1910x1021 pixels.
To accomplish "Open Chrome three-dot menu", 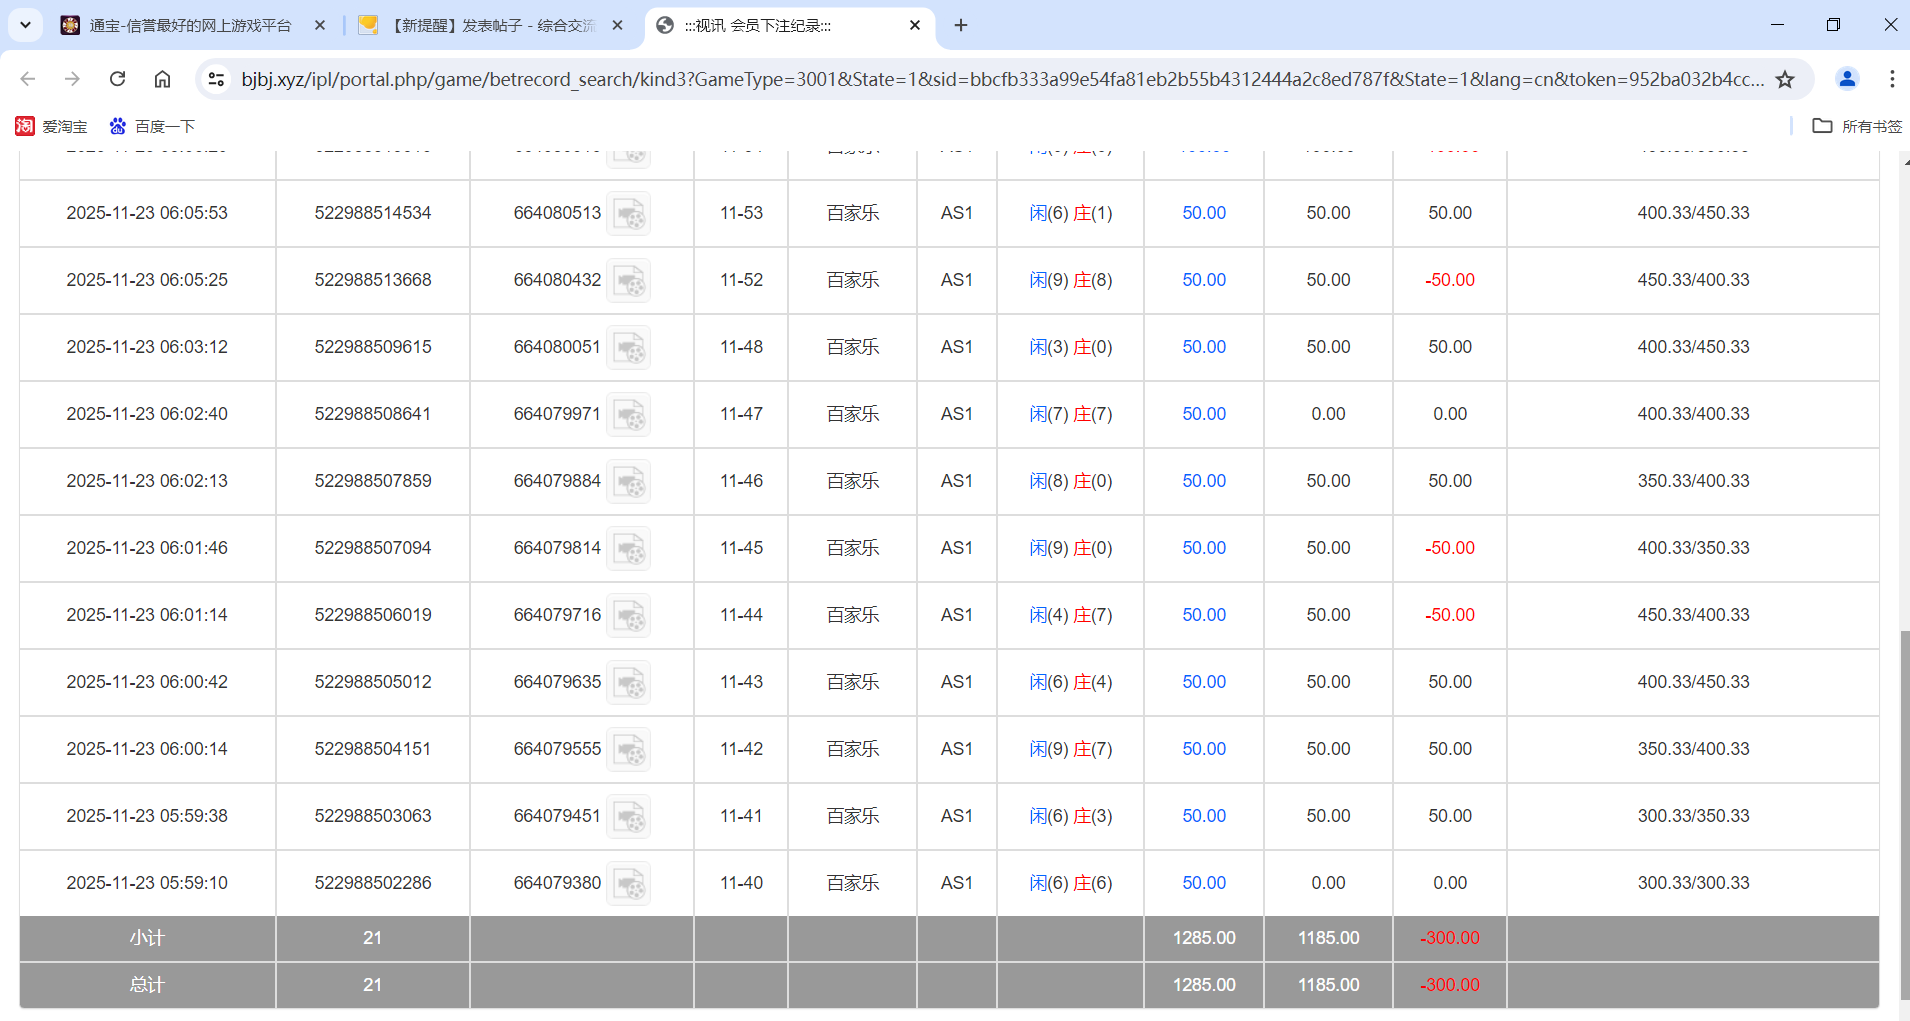I will 1892,78.
